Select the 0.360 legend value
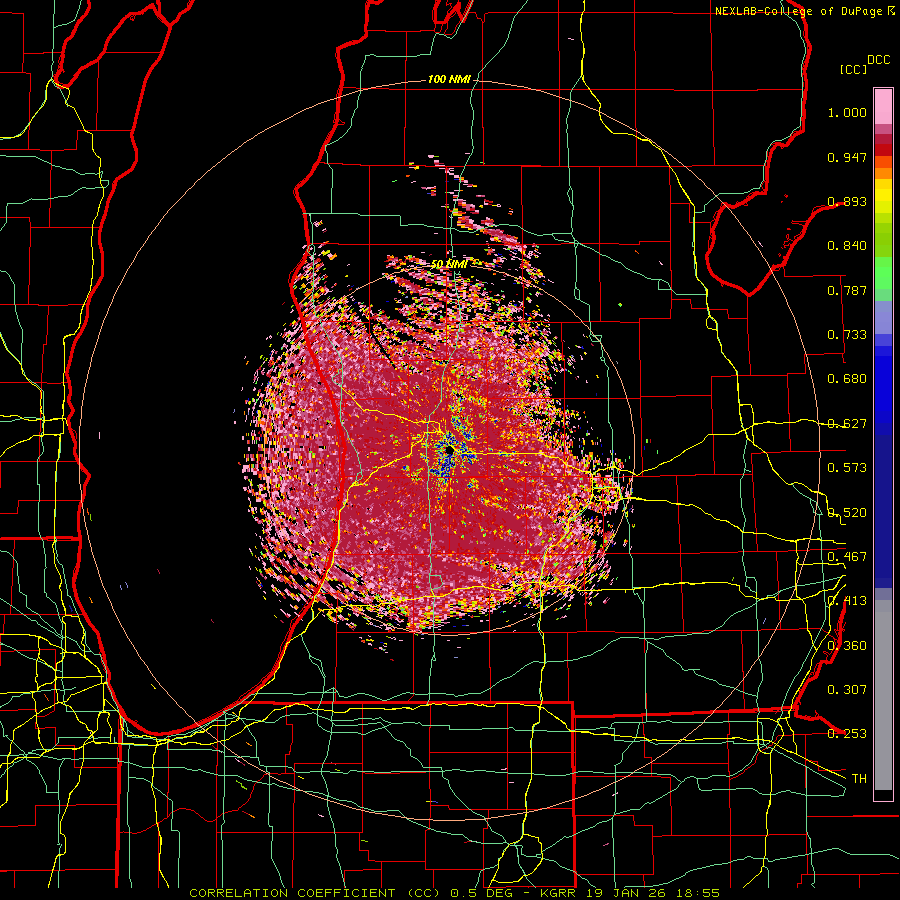 click(x=847, y=645)
